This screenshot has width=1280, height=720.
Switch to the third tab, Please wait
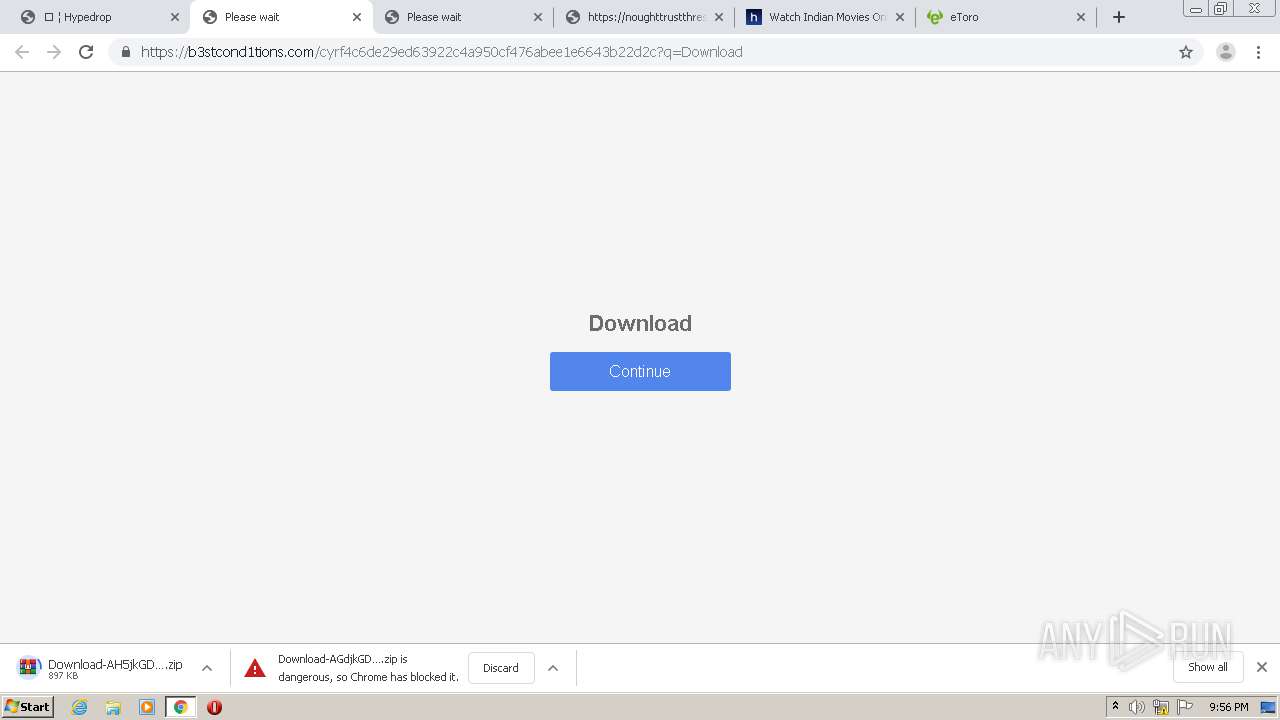coord(462,17)
